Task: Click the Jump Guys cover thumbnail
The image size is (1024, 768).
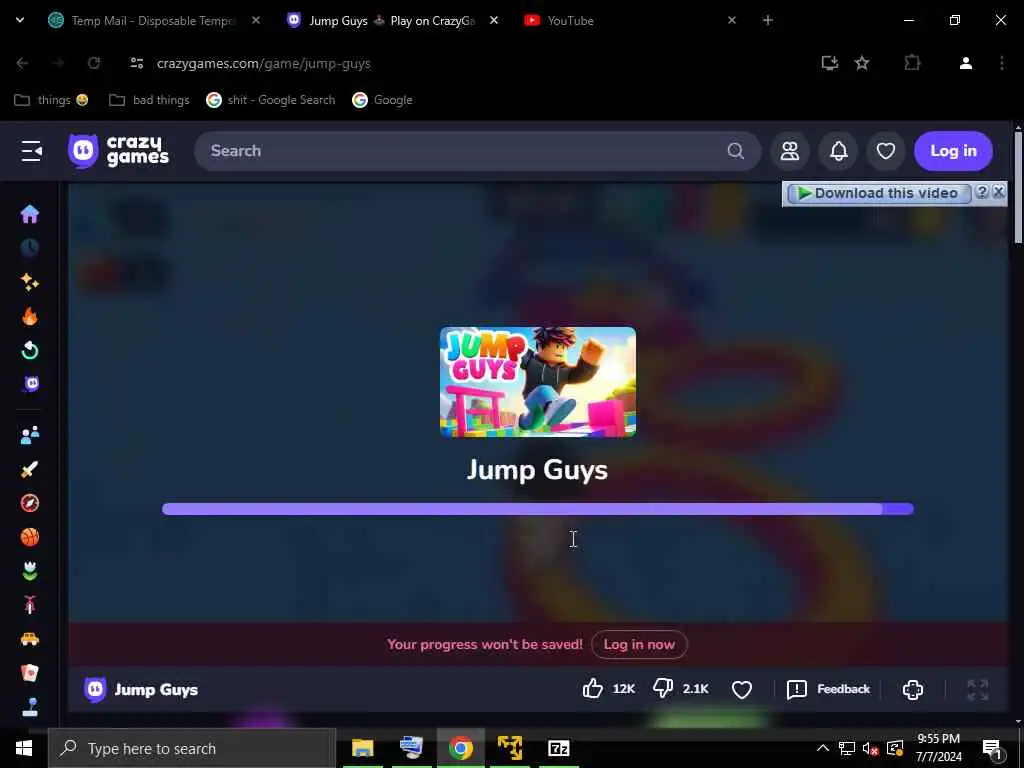Action: tap(538, 382)
